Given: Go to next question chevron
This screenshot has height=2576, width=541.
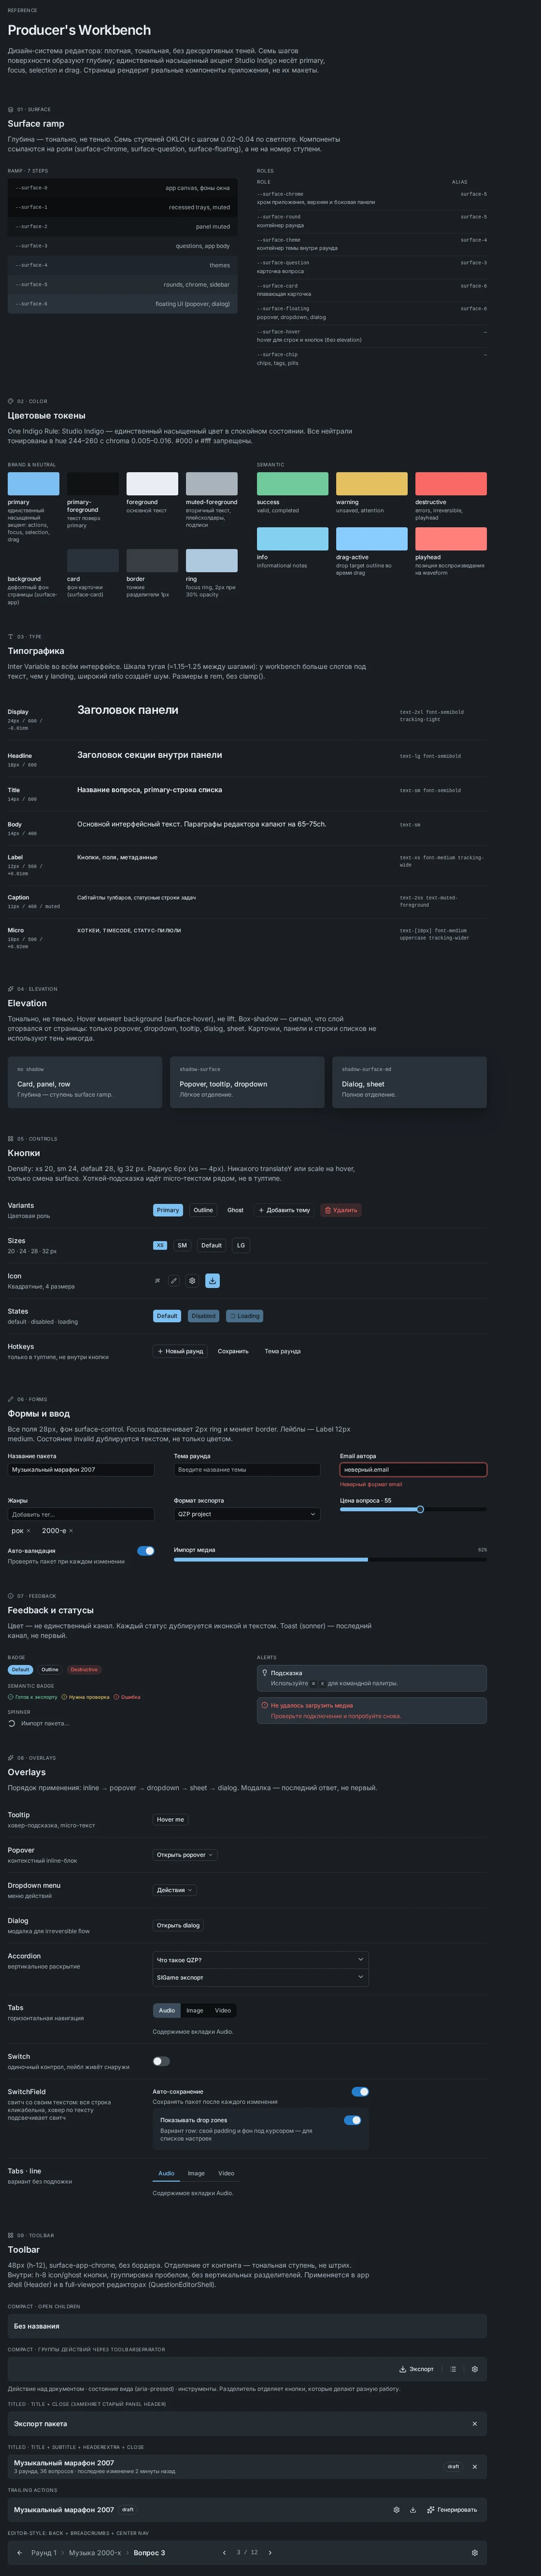Looking at the screenshot, I should coord(270,2552).
